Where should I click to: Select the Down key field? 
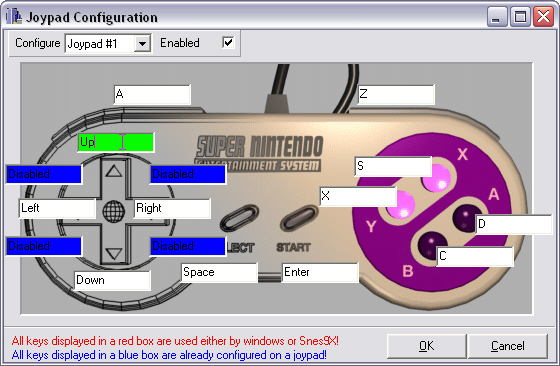112,280
